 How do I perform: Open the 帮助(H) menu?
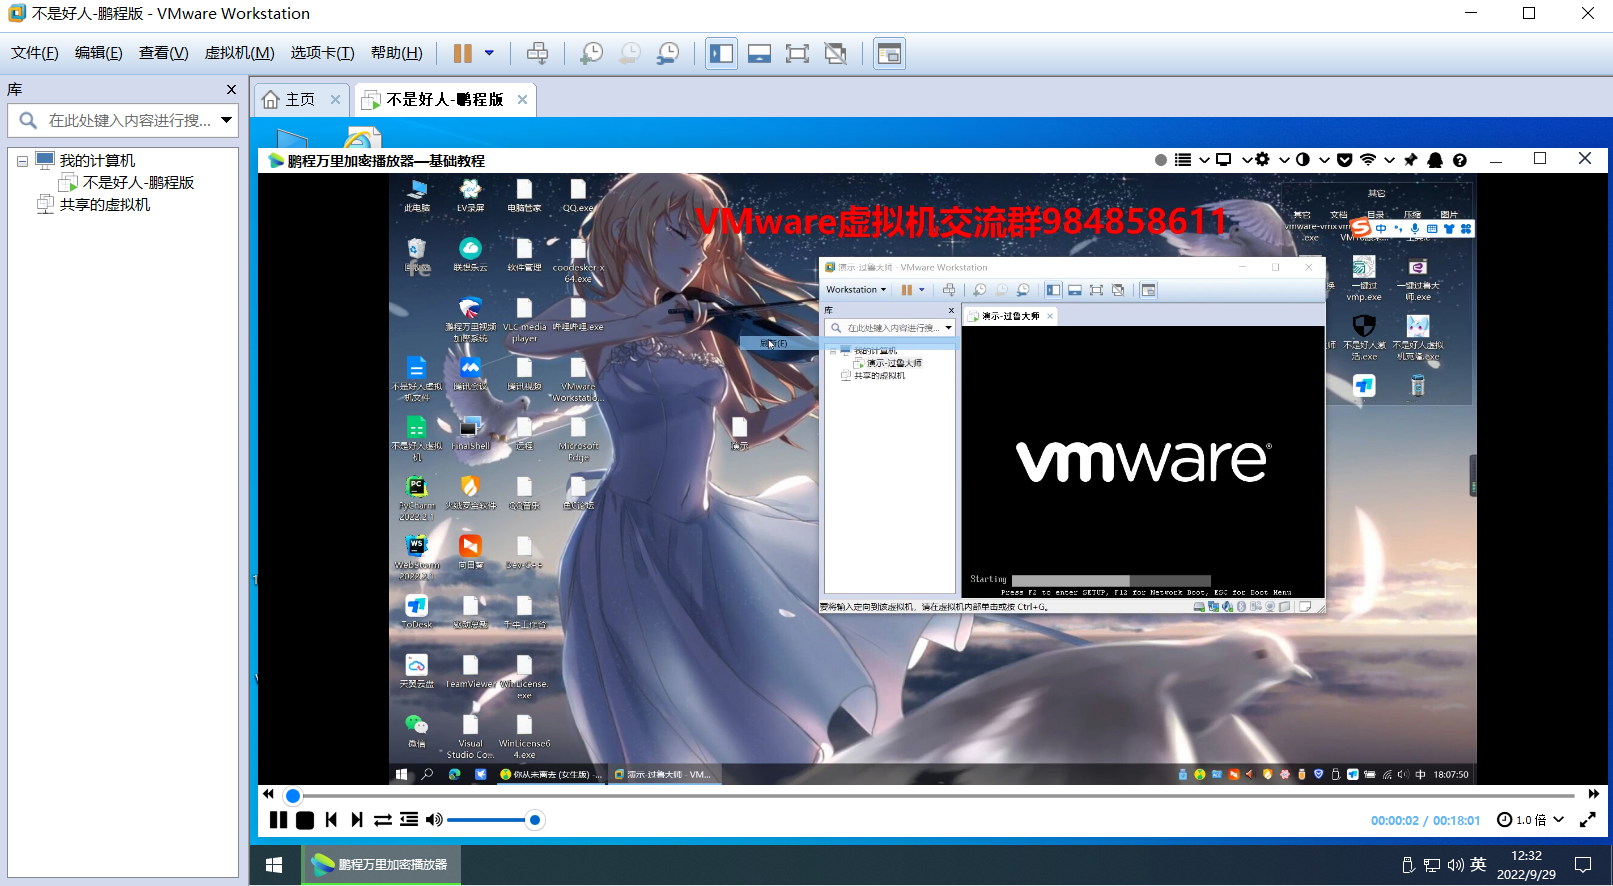click(397, 53)
